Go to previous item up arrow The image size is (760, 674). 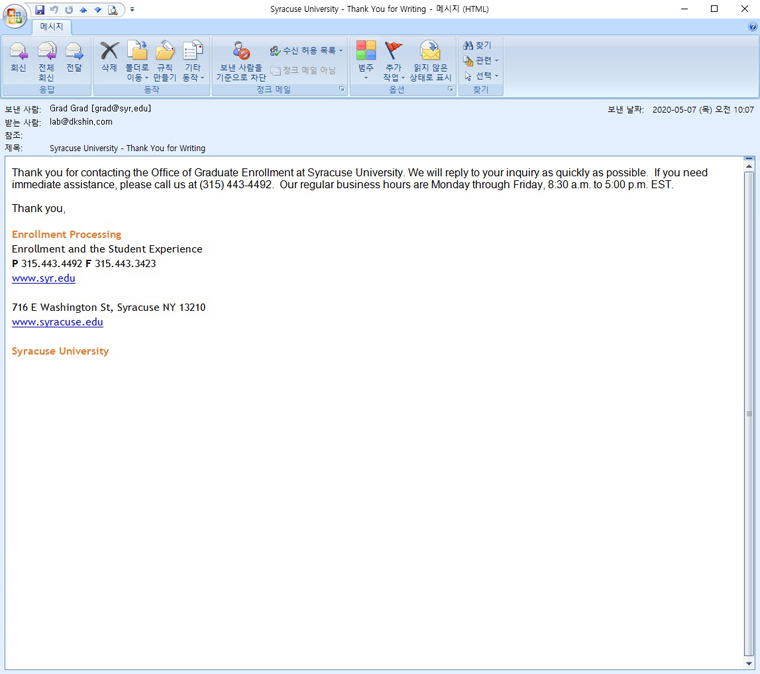coord(83,10)
